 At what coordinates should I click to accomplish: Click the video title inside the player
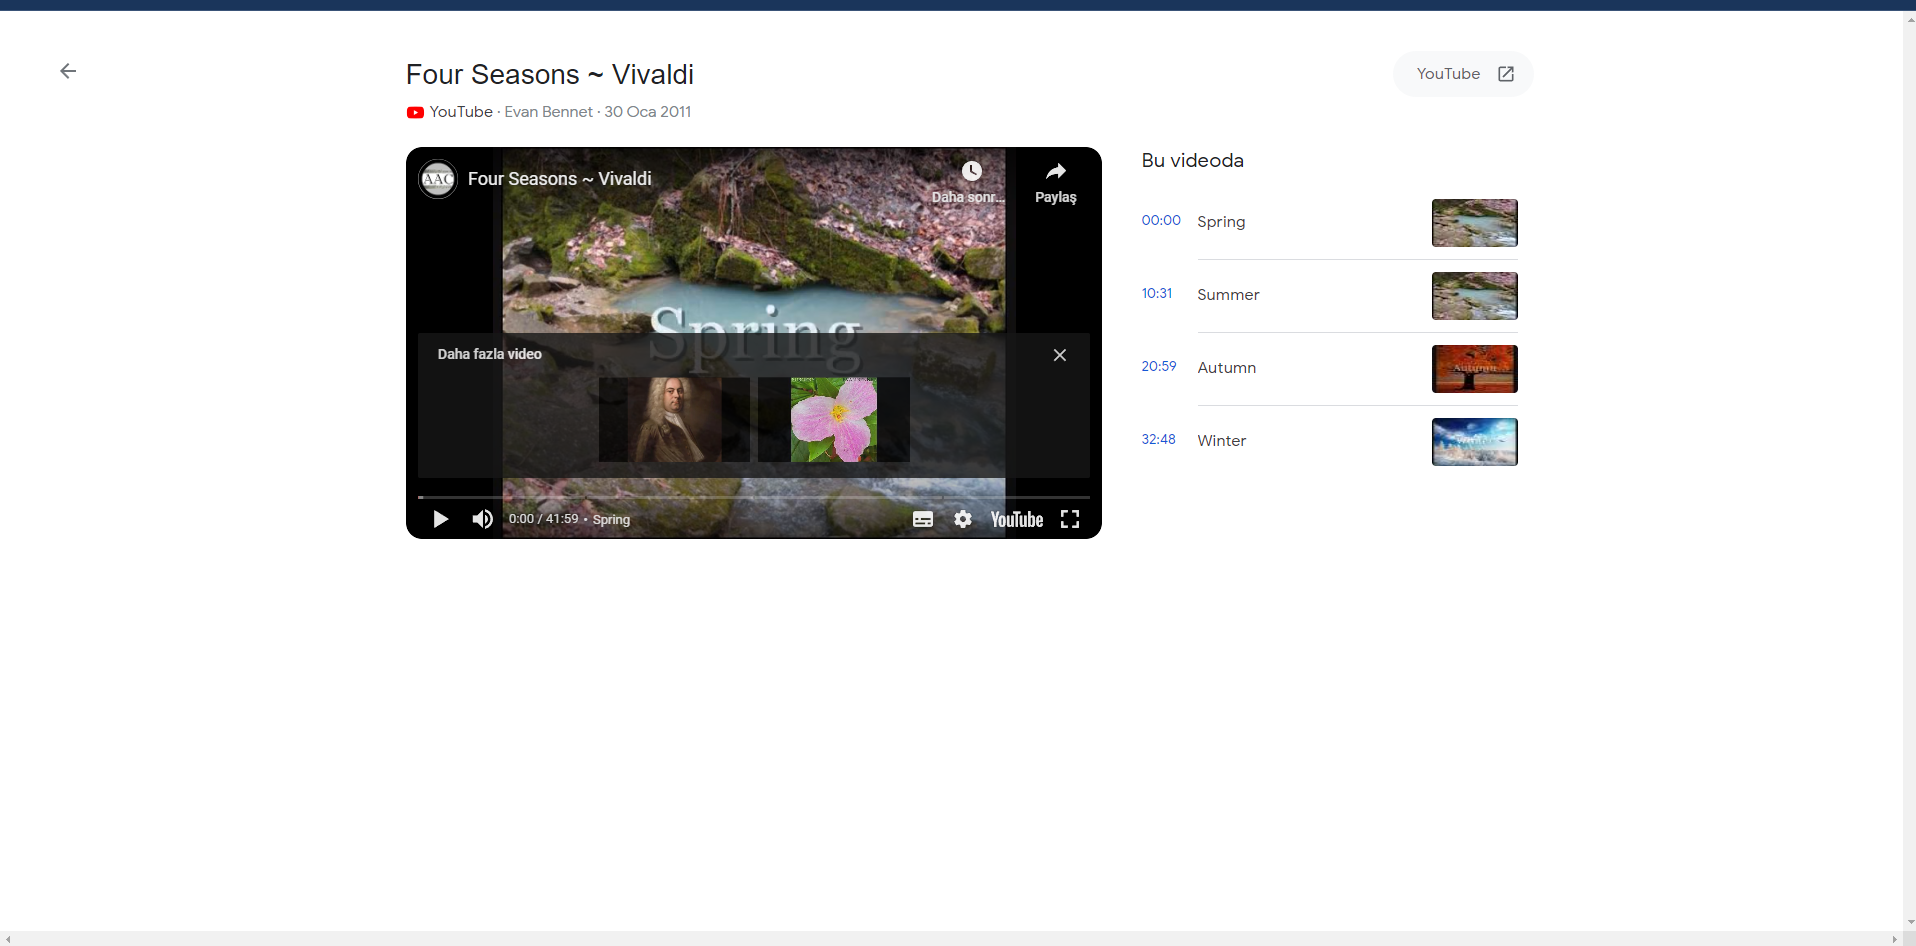560,179
